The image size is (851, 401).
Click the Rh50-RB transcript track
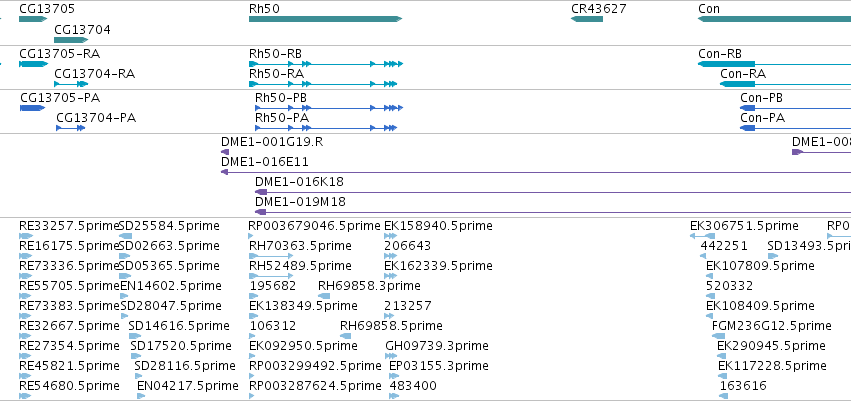pyautogui.click(x=326, y=64)
